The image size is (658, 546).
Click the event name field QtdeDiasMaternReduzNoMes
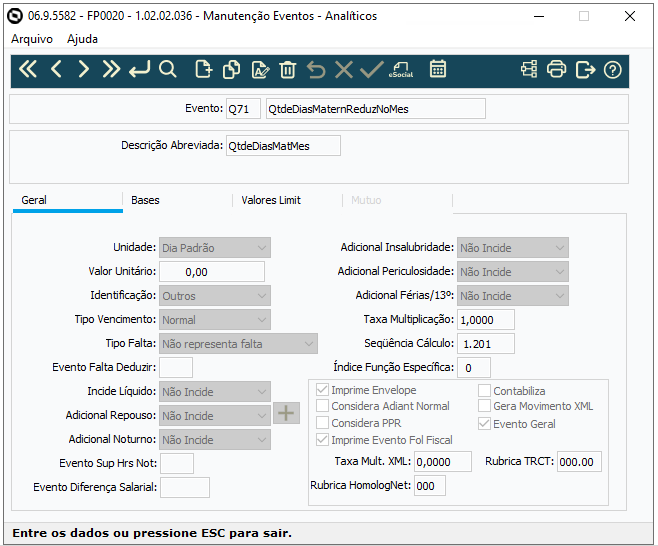pos(376,109)
